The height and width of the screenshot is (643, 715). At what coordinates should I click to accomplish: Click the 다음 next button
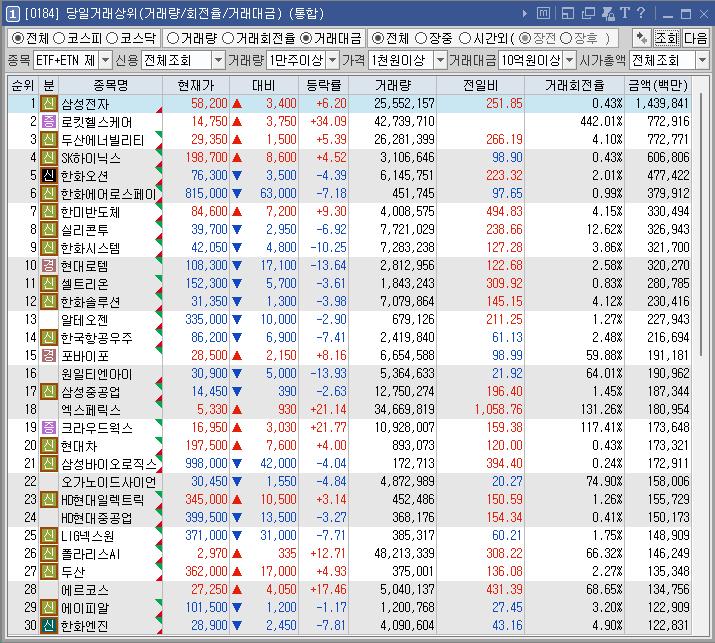tap(695, 38)
